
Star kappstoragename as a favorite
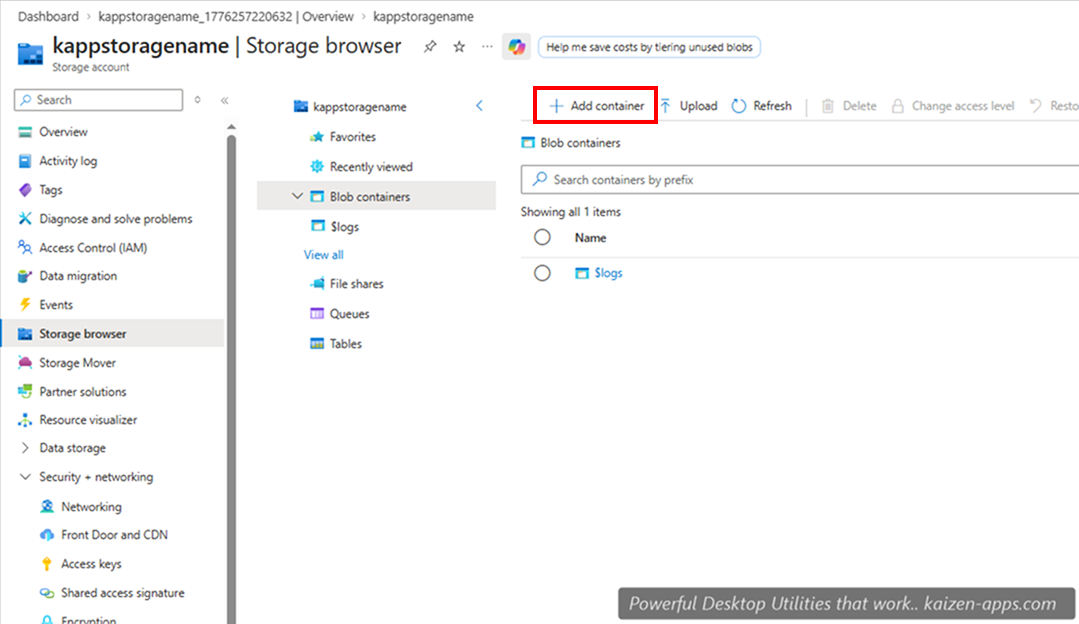458,46
